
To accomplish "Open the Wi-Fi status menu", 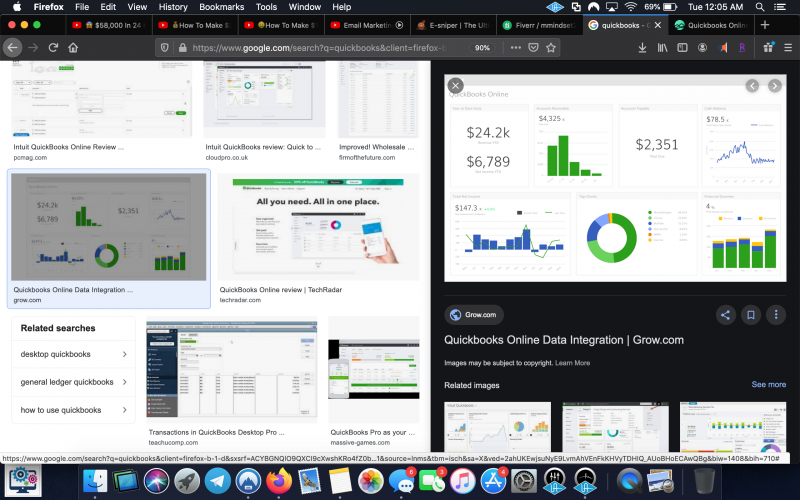I will tap(631, 7).
